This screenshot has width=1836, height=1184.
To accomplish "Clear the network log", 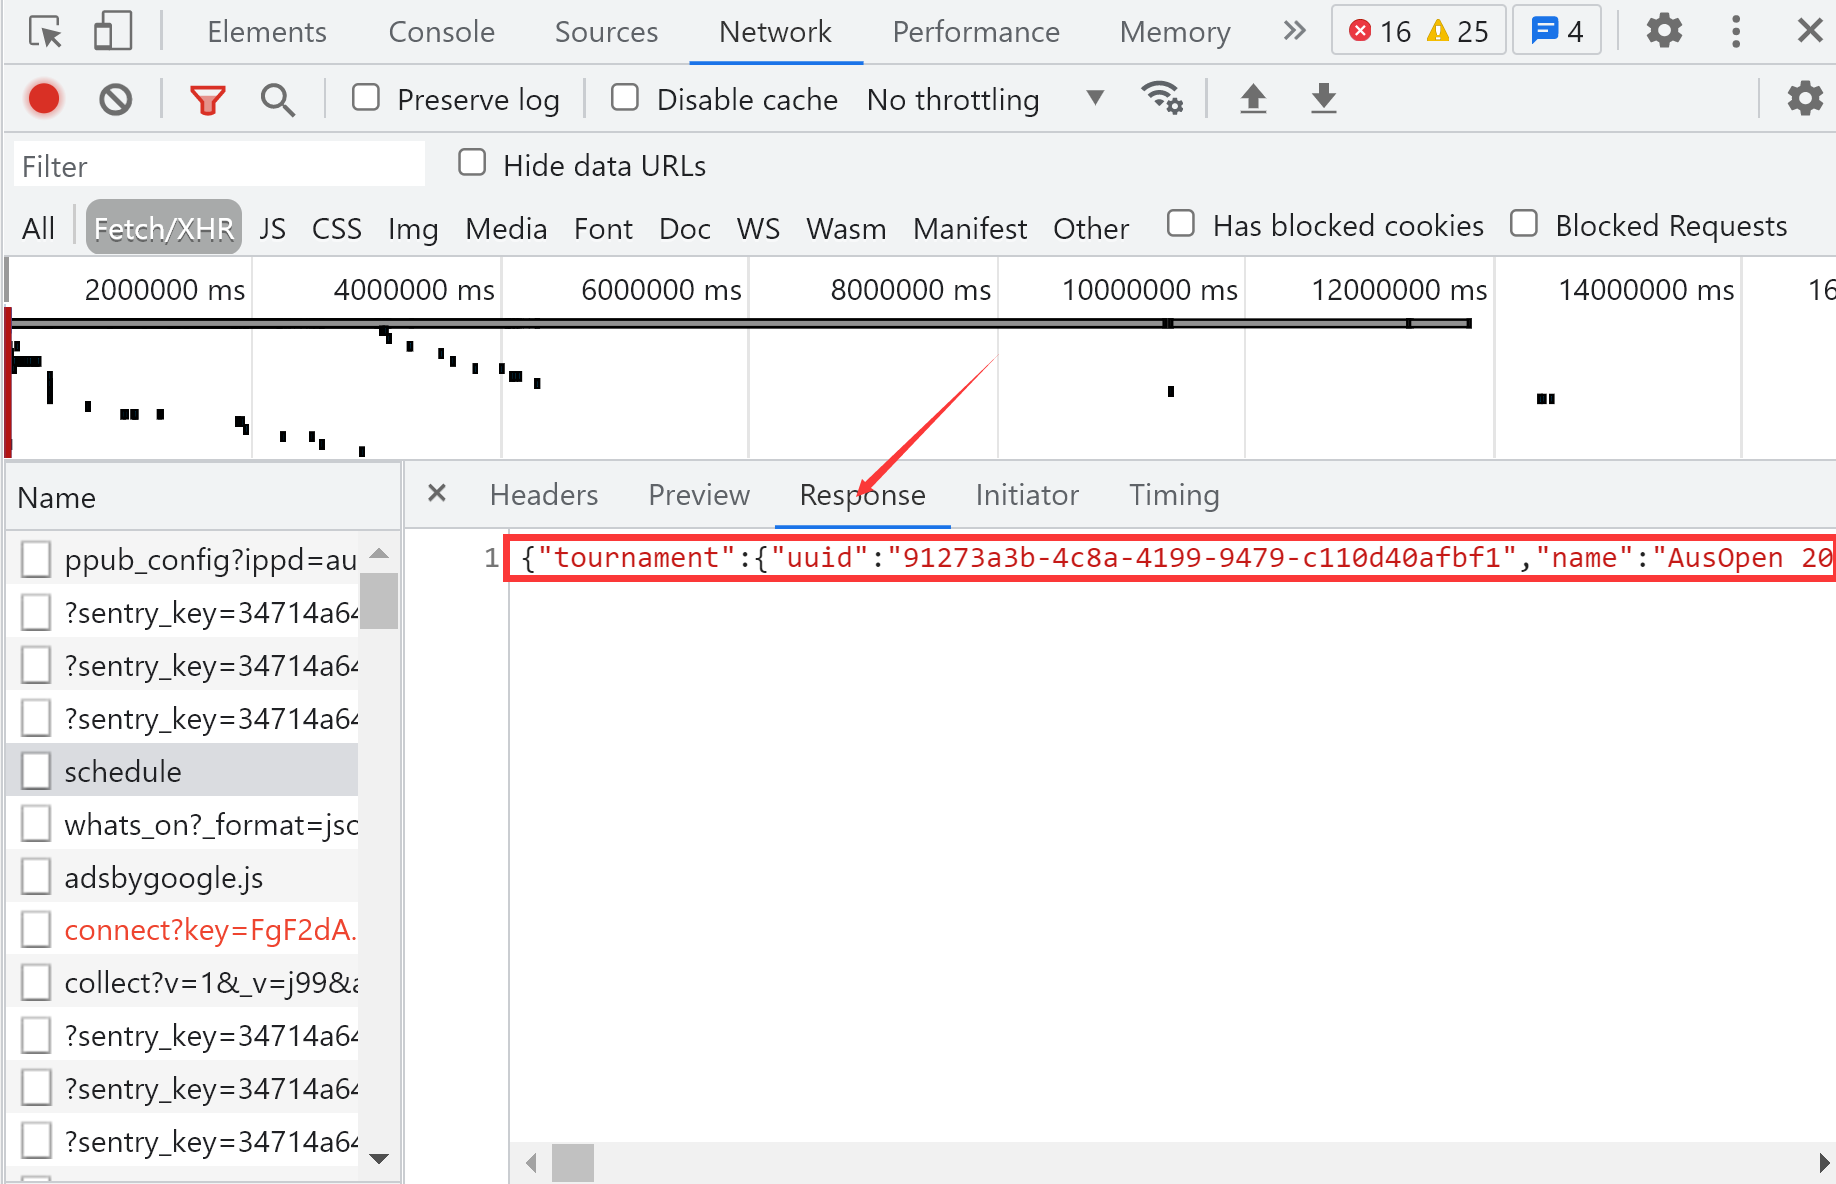I will coord(116,99).
